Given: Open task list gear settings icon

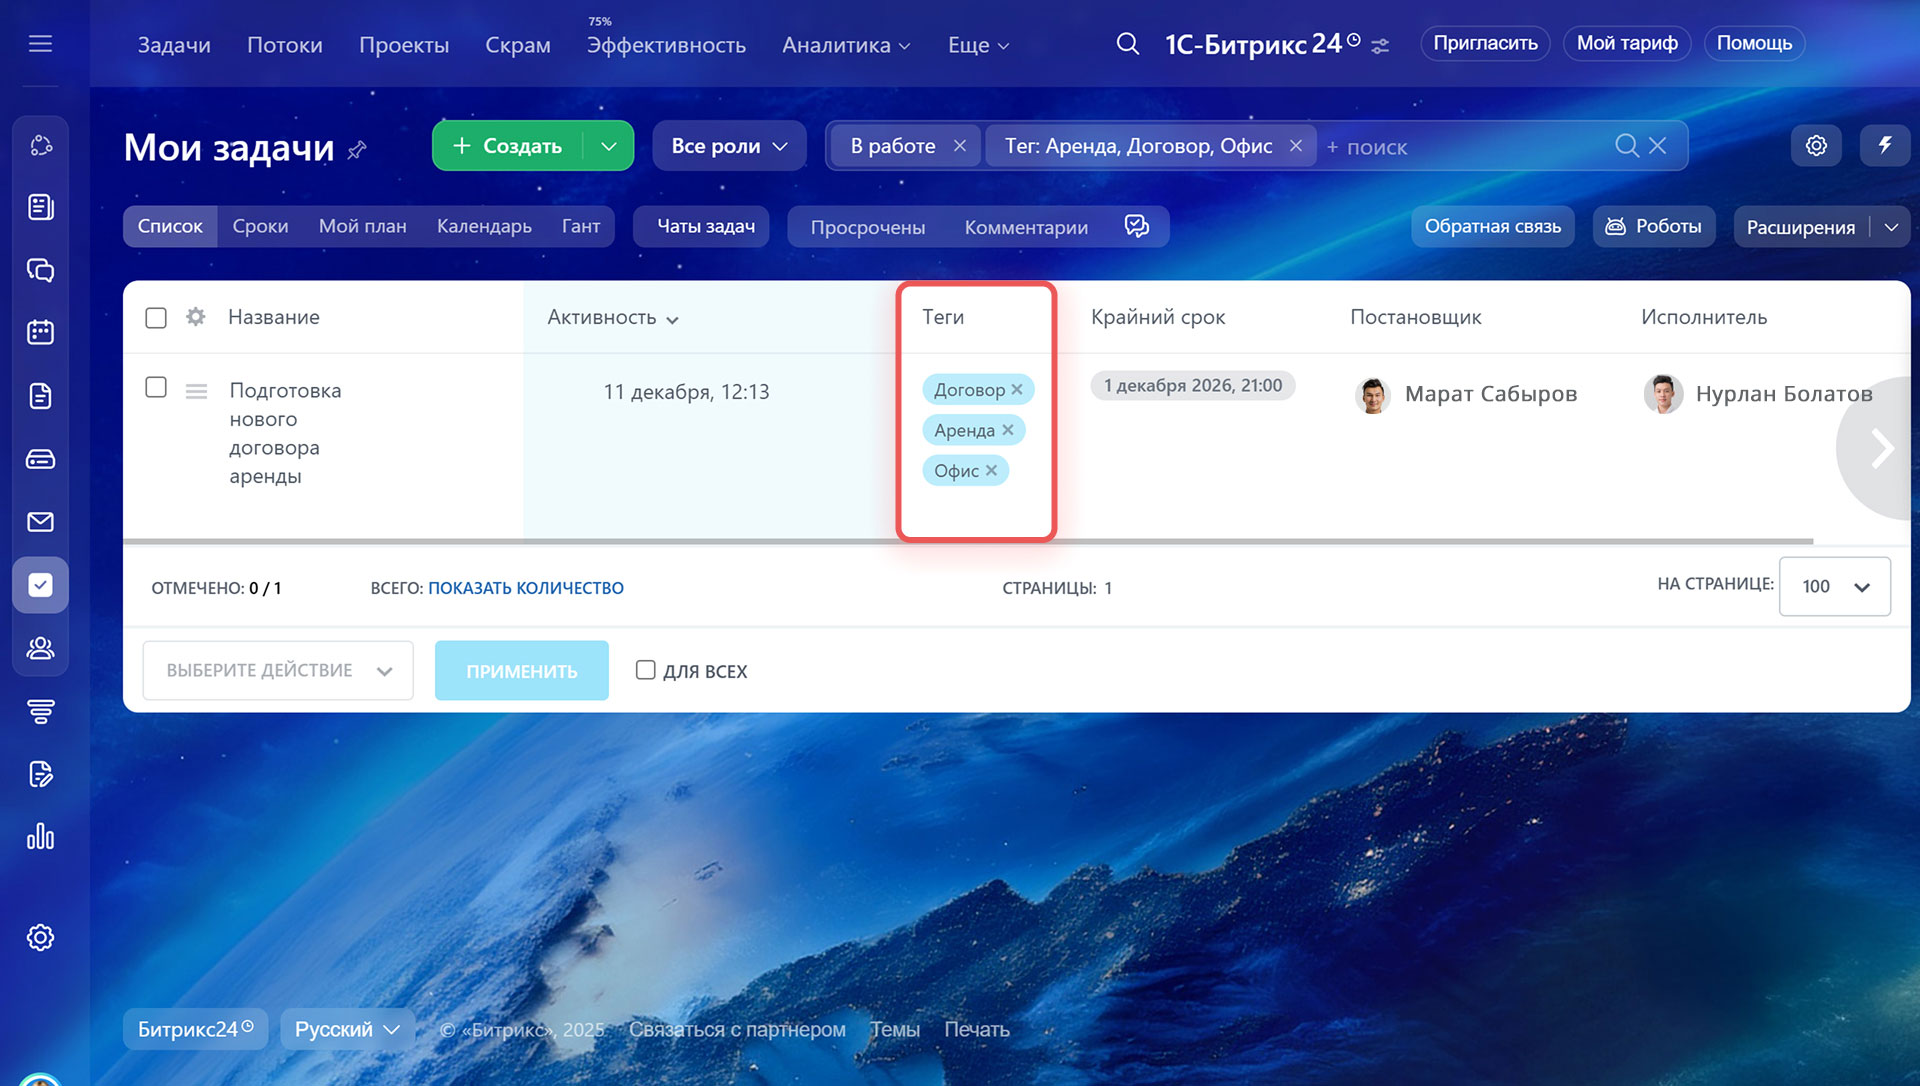Looking at the screenshot, I should (x=196, y=317).
